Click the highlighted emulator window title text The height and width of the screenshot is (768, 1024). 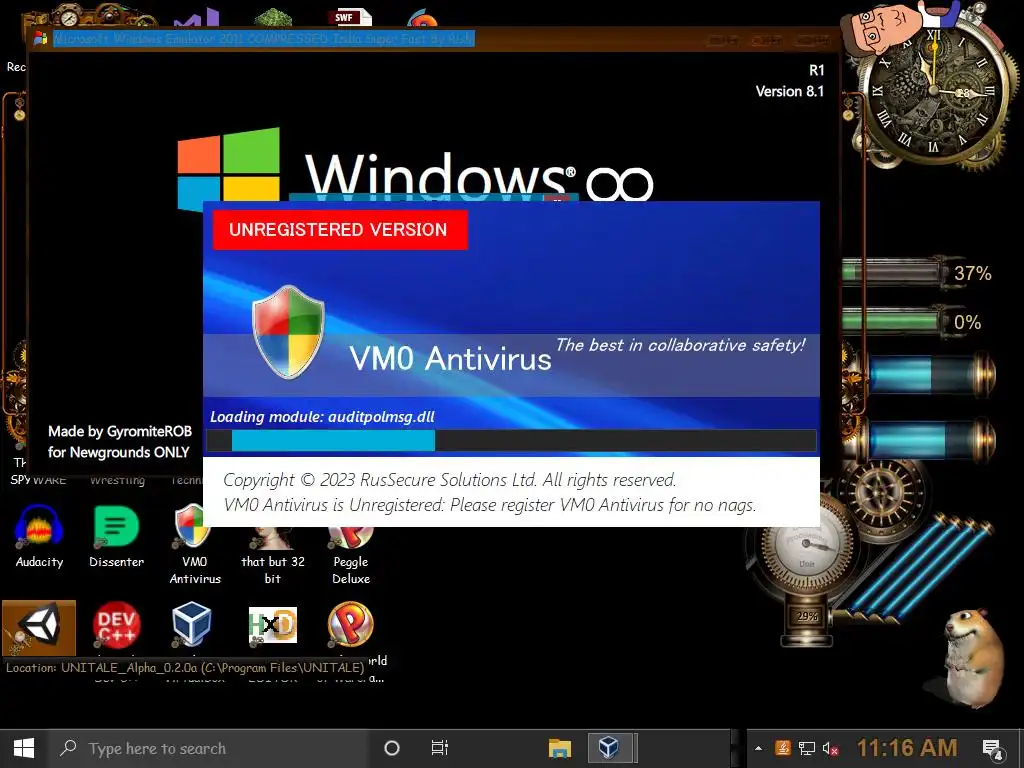[x=264, y=39]
